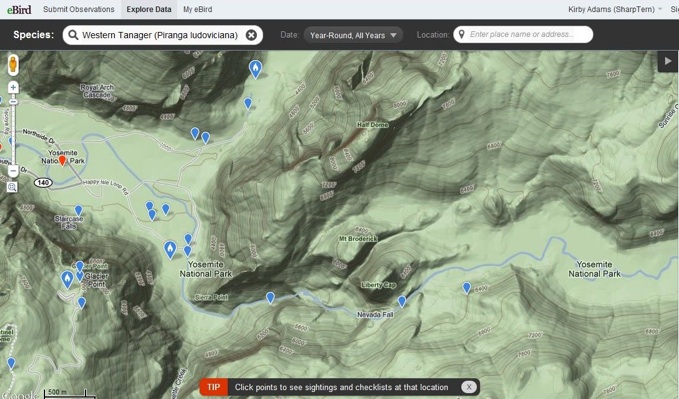Click the zoom-to-area magnifier icon
Viewport: 679px width, 399px height.
(12, 188)
